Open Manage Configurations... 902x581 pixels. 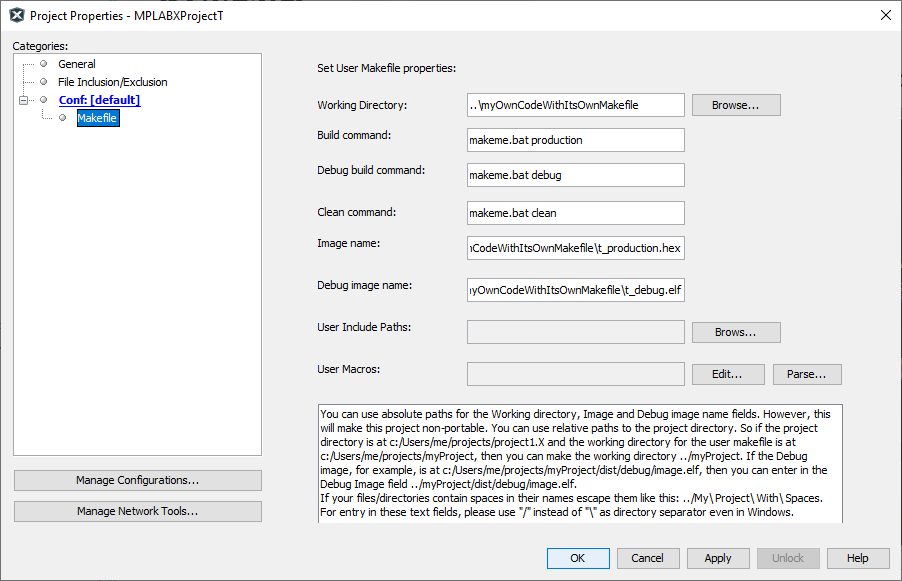click(137, 481)
